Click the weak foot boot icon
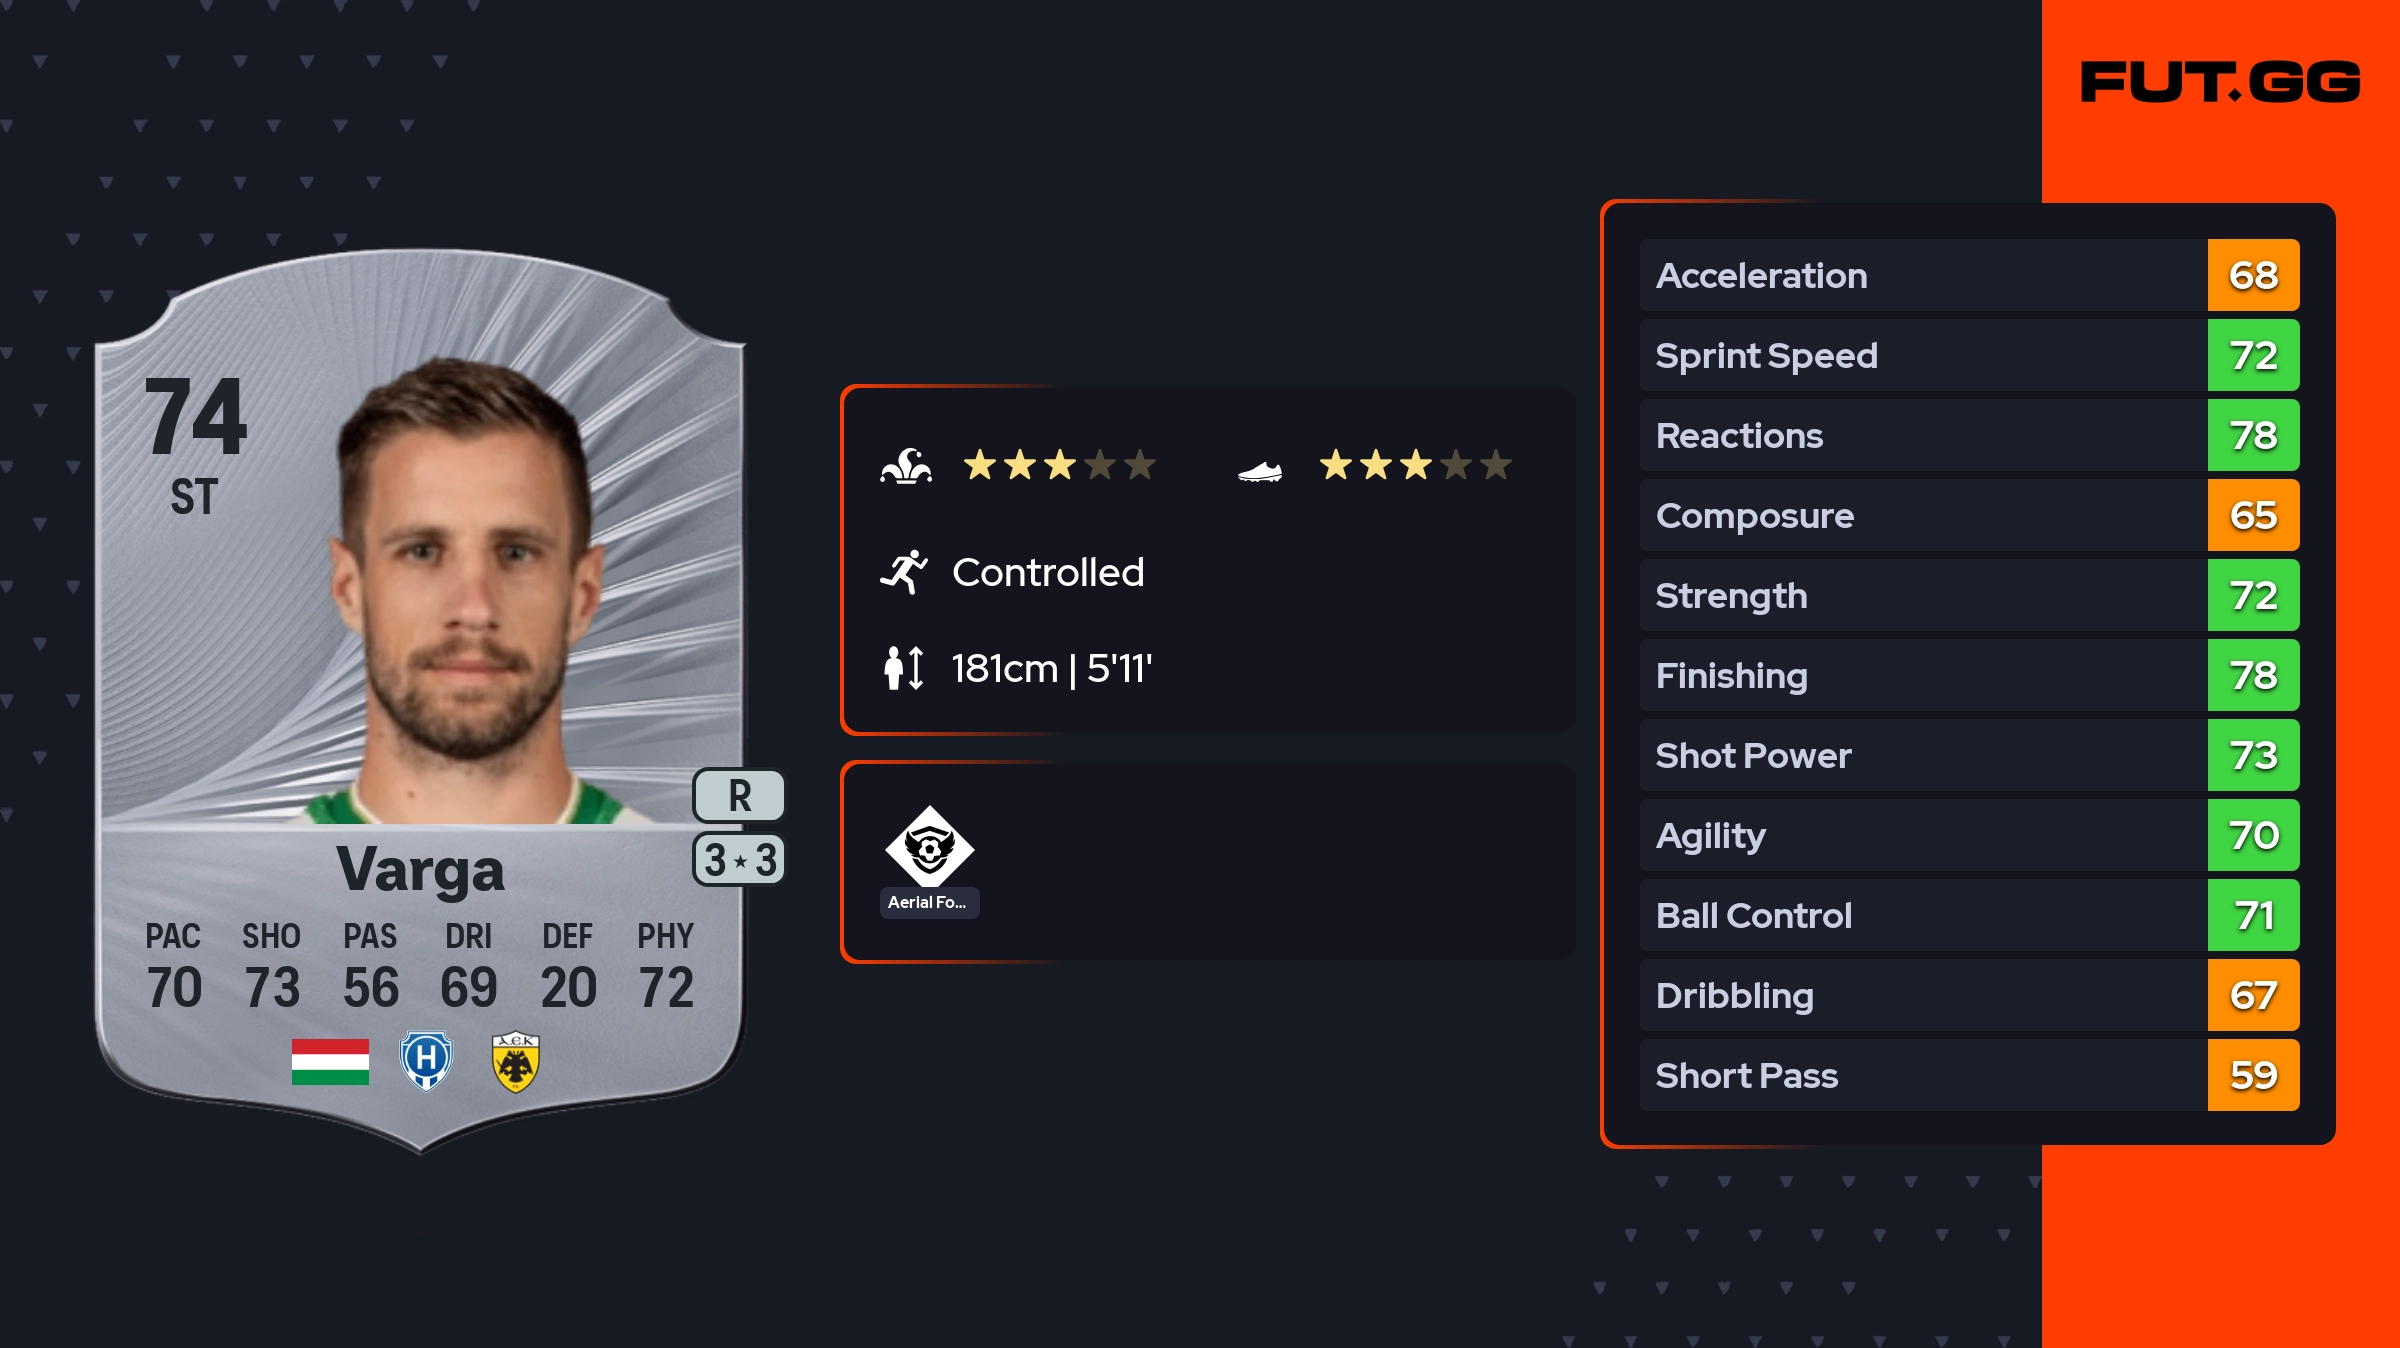 (1260, 470)
